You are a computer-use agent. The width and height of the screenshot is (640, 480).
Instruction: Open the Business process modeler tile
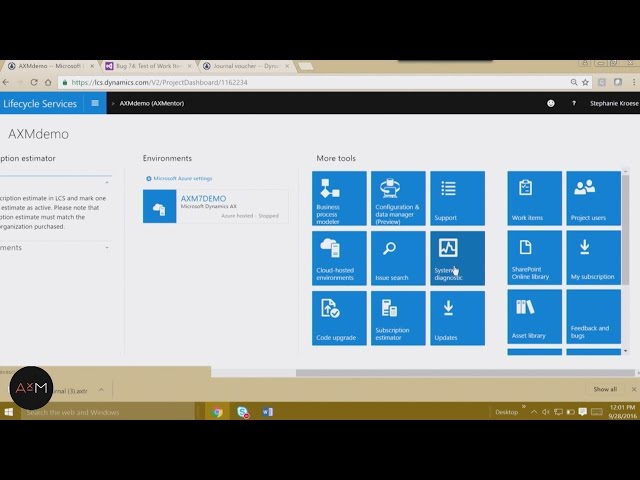click(x=339, y=198)
